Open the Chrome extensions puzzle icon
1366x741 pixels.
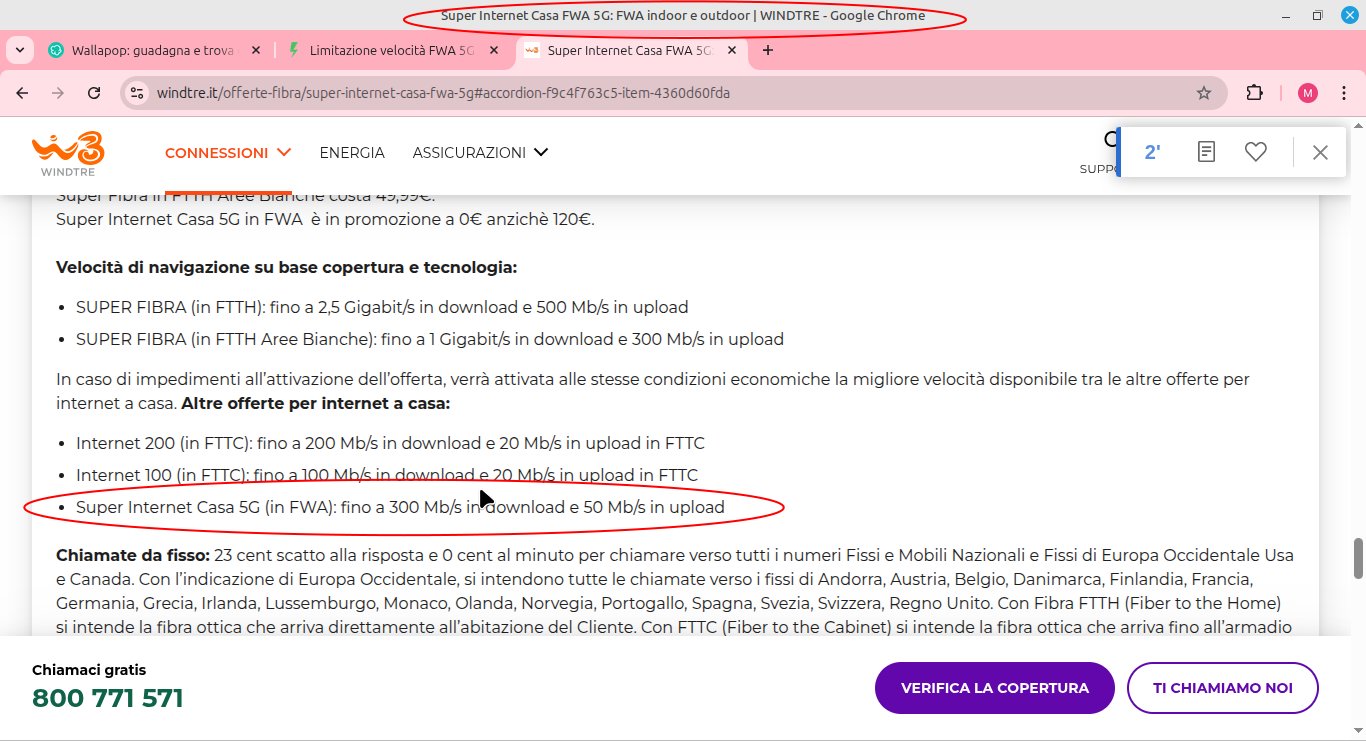tap(1254, 93)
